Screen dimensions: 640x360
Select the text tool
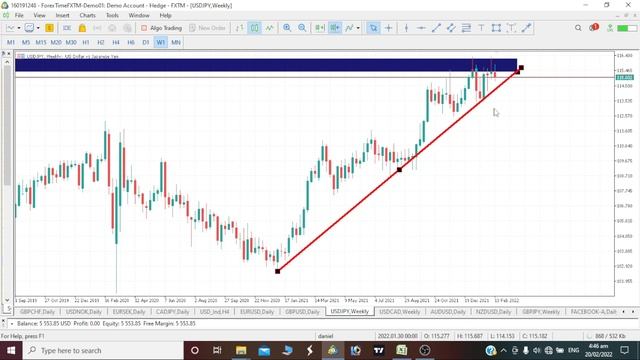tap(481, 28)
